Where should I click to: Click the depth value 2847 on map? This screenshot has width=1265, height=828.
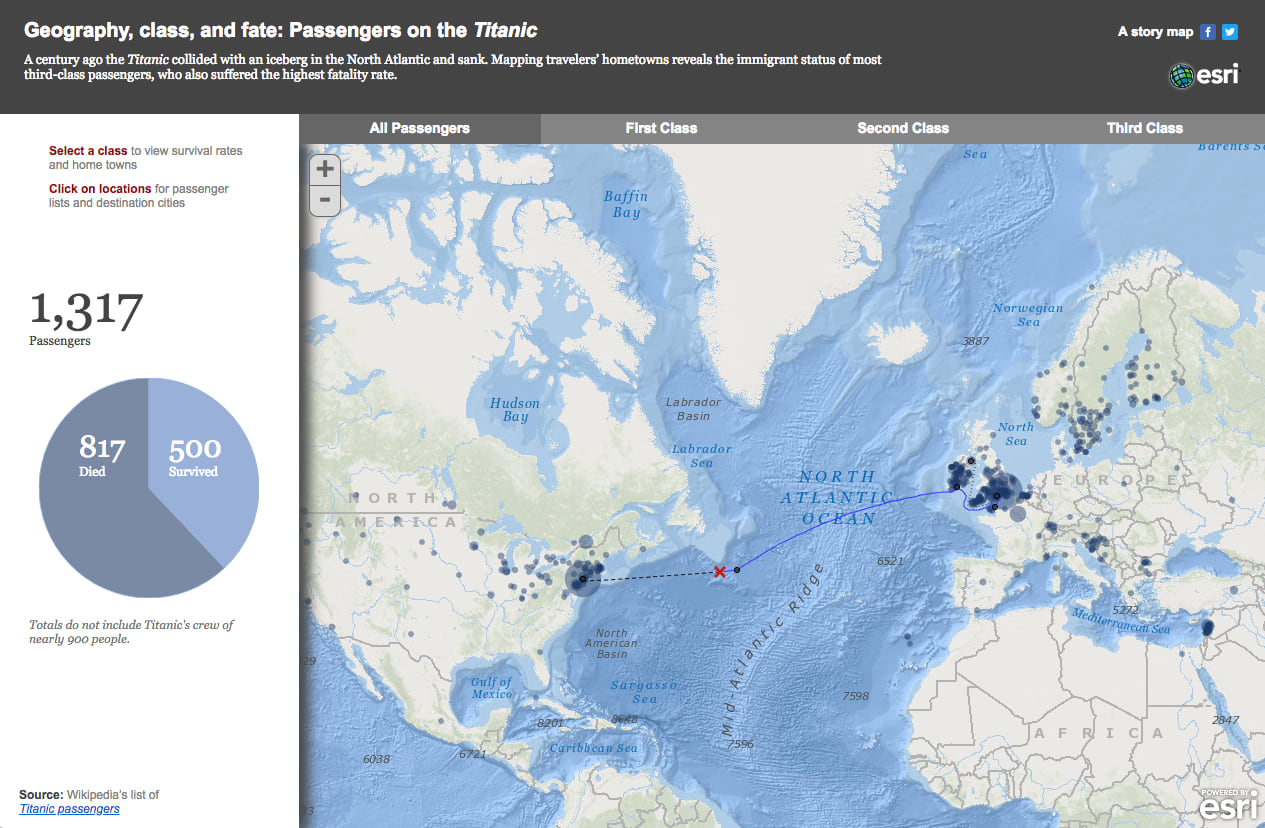[1225, 720]
